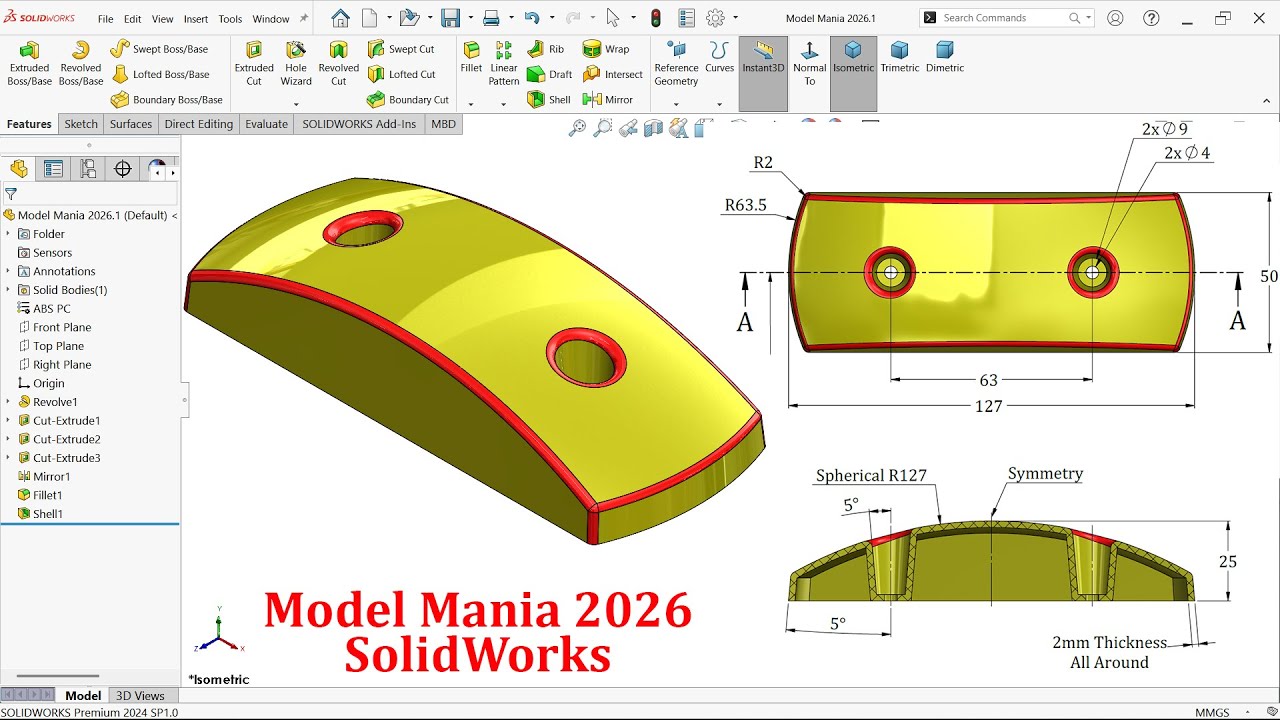Image resolution: width=1280 pixels, height=720 pixels.
Task: Open the Hole Wizard dropdown arrow
Action: click(x=296, y=104)
